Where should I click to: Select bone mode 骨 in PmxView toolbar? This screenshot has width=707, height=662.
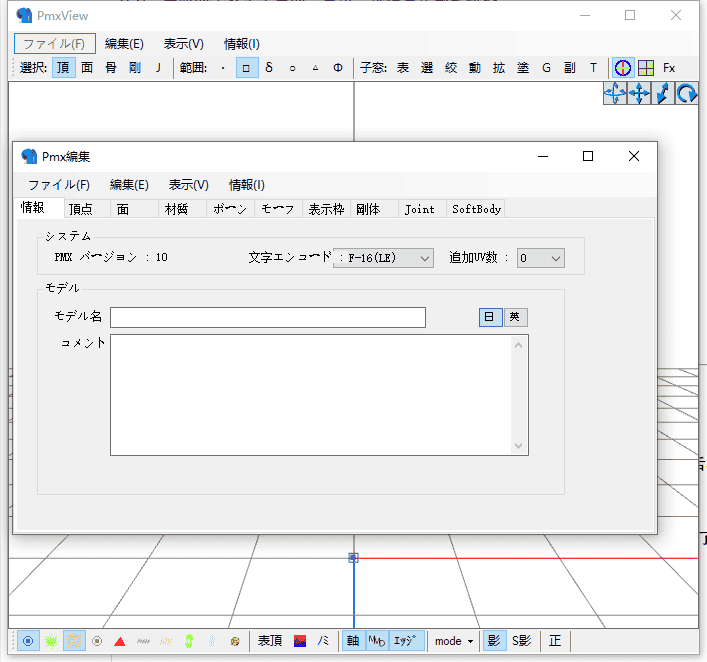click(111, 68)
